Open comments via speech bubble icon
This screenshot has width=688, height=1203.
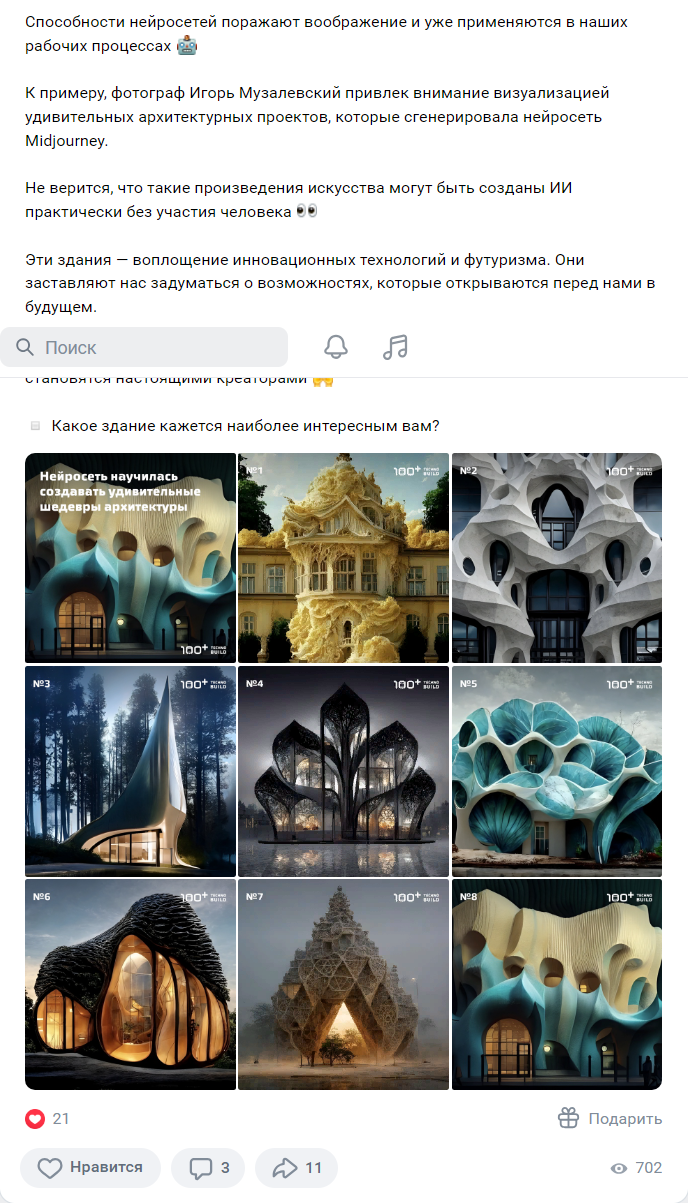(x=201, y=1168)
